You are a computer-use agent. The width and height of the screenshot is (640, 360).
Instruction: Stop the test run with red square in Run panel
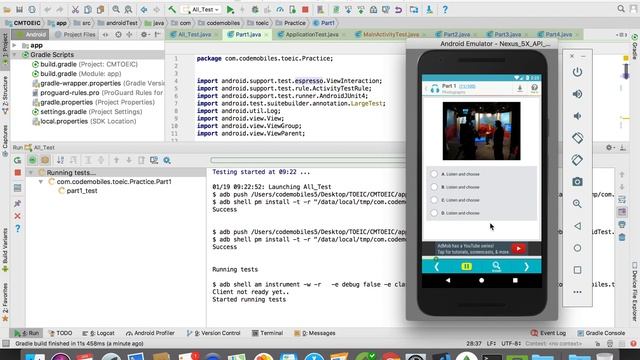pyautogui.click(x=18, y=173)
